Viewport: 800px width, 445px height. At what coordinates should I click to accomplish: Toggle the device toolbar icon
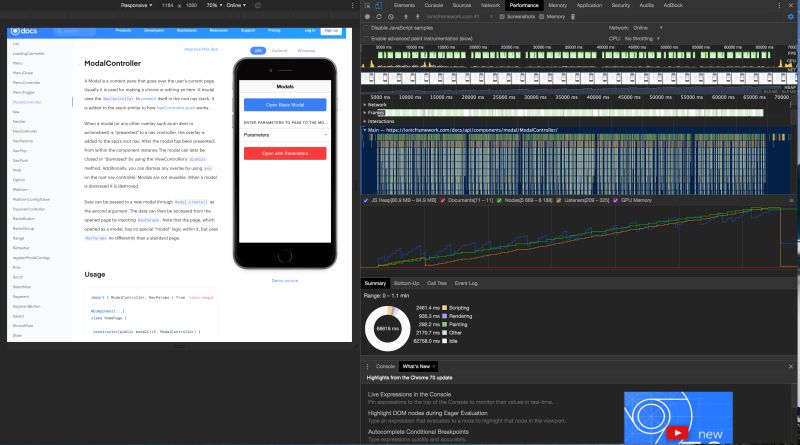(x=379, y=5)
